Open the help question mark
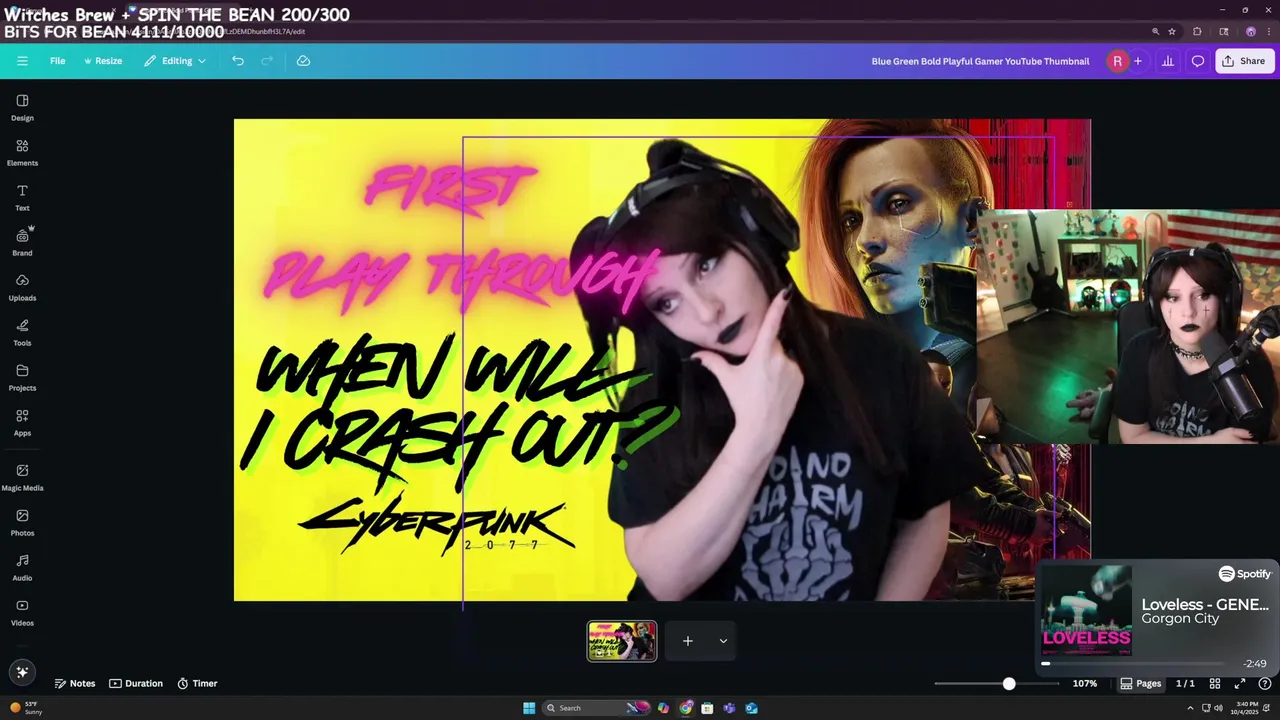The width and height of the screenshot is (1280, 720). click(x=1264, y=684)
